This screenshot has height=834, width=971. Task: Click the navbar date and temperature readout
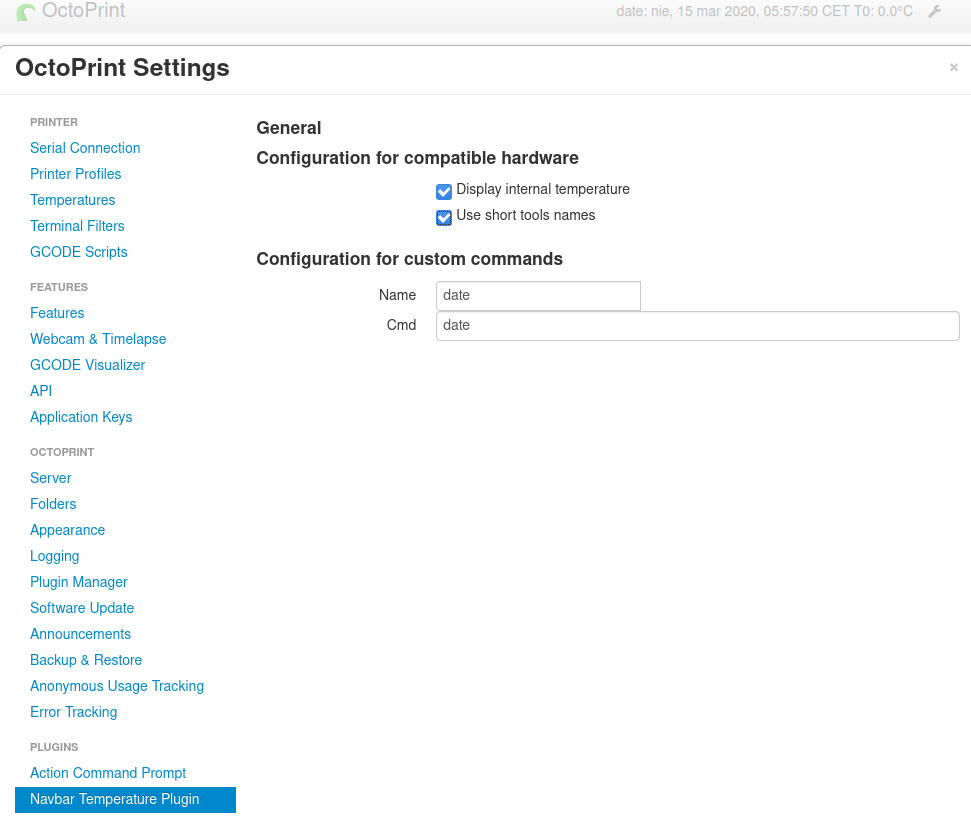764,11
